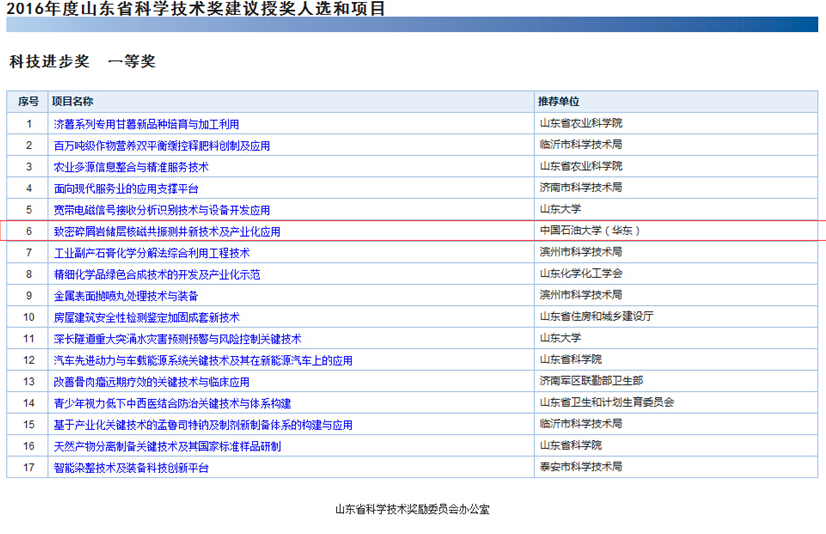Open the 精细化学品绿色合成技术的开发及产业化示范 link
The width and height of the screenshot is (826, 534).
pyautogui.click(x=157, y=274)
